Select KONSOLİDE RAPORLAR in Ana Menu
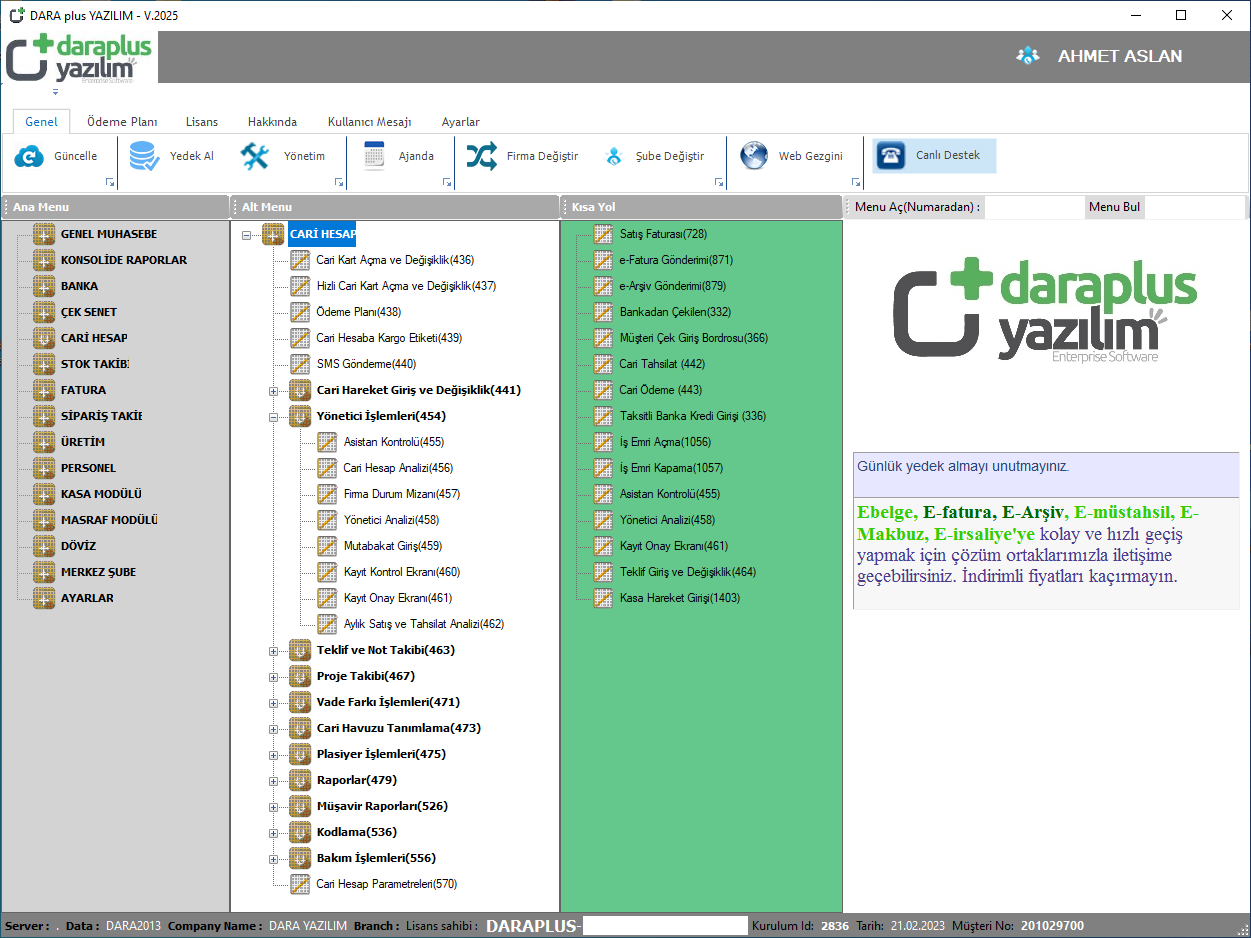Viewport: 1251px width, 938px height. [124, 260]
